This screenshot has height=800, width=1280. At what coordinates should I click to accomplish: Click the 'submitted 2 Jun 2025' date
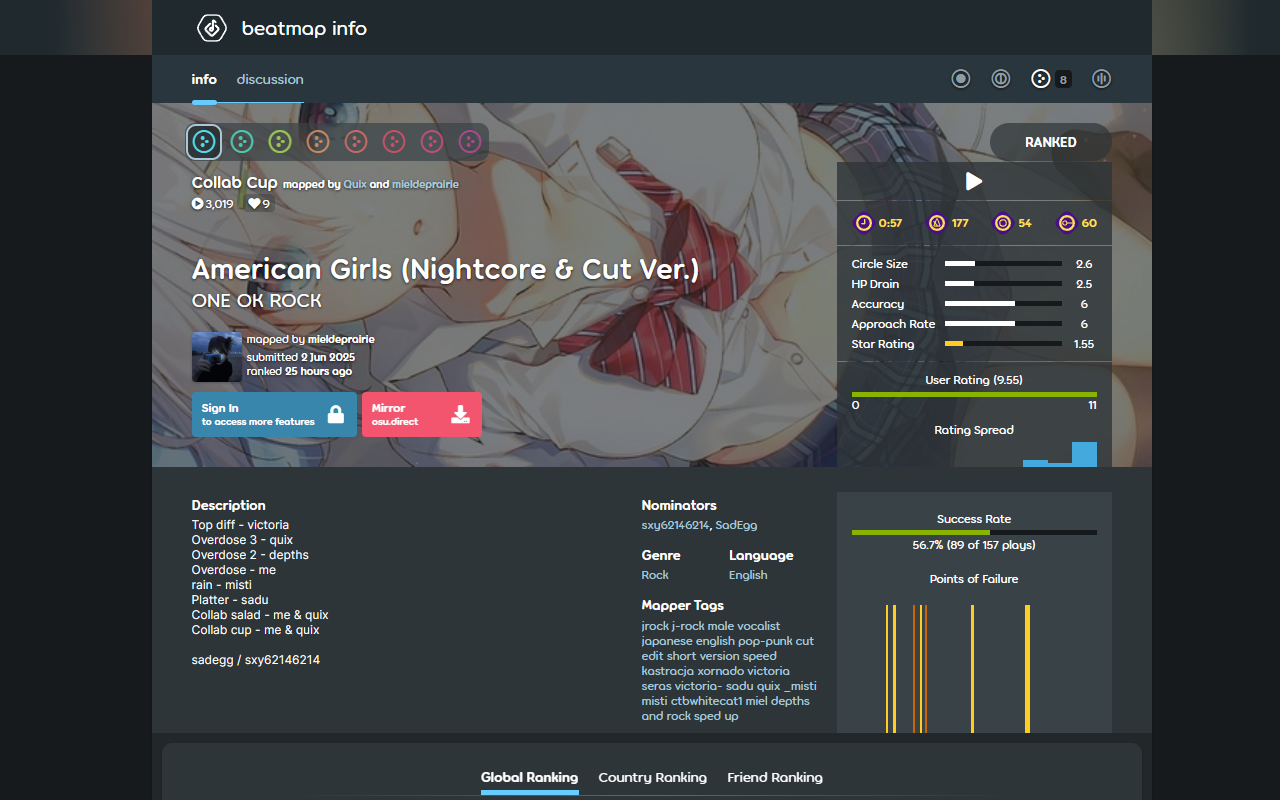(x=301, y=357)
